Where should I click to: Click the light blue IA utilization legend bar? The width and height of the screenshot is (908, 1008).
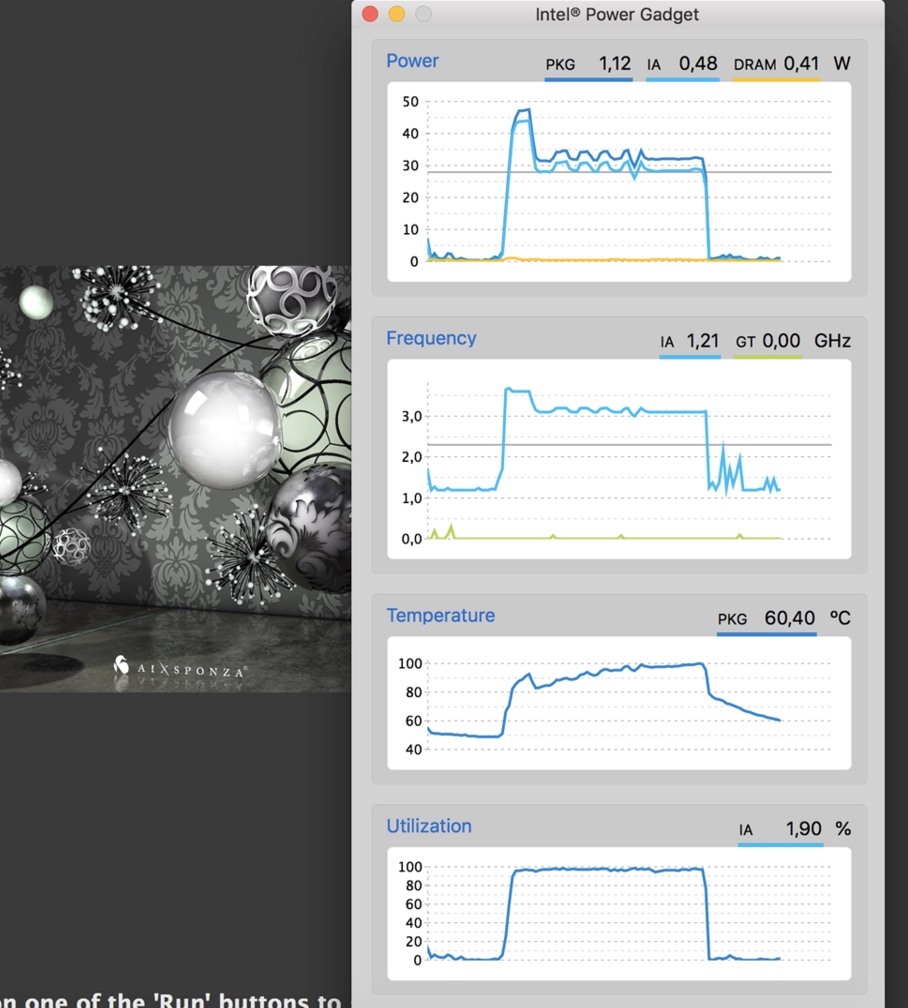(781, 845)
